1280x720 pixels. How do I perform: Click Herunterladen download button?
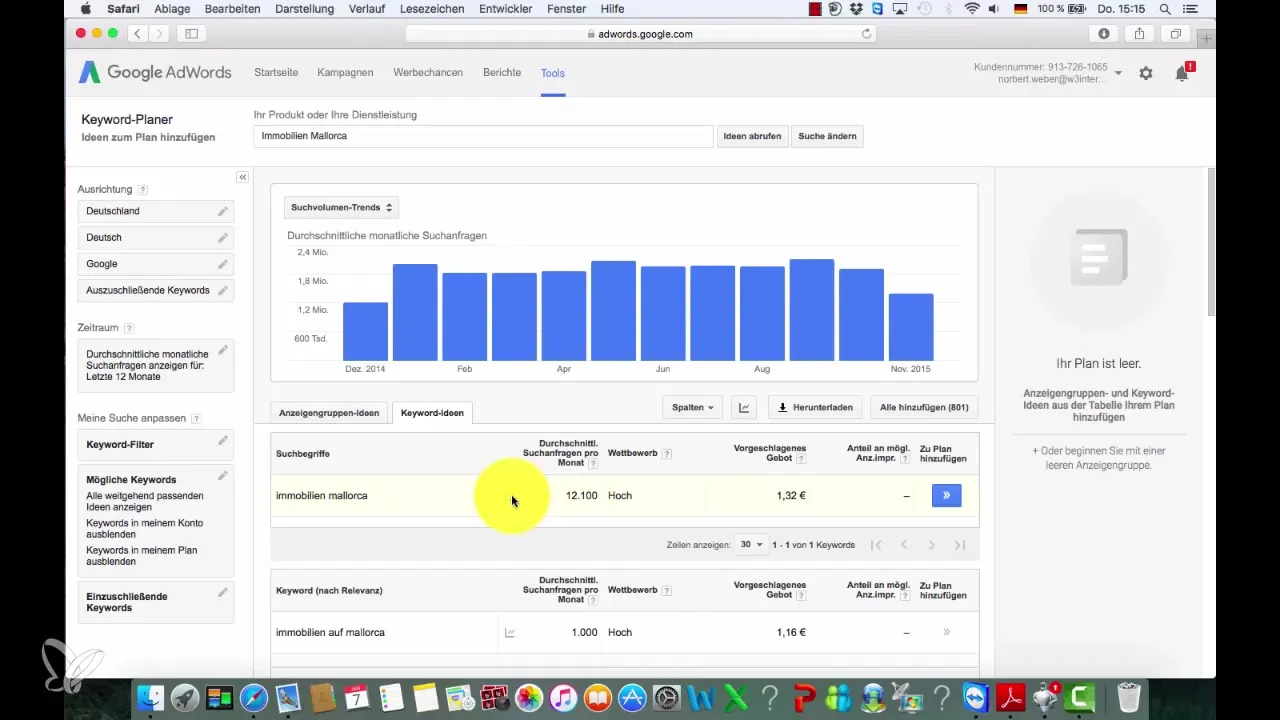click(815, 407)
